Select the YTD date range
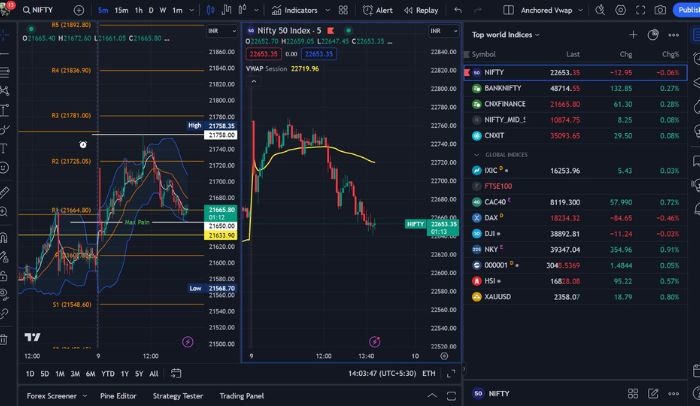700x406 pixels. pyautogui.click(x=107, y=374)
